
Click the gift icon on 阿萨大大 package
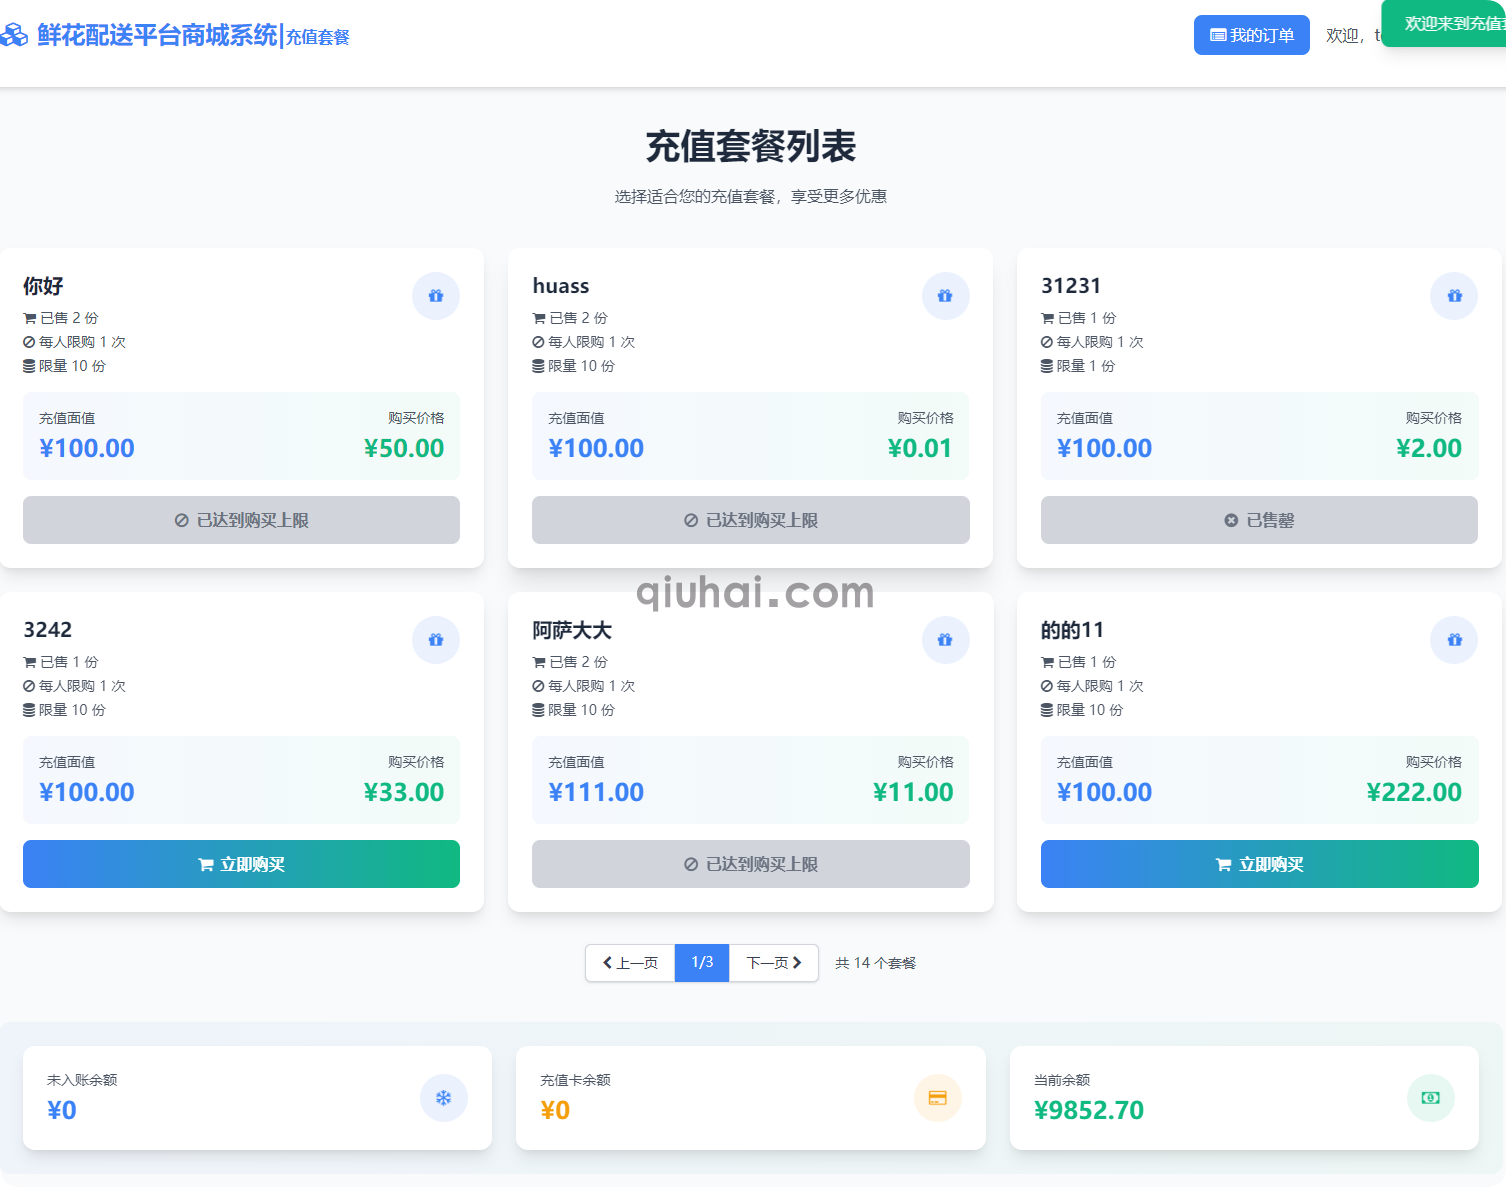[x=945, y=640]
